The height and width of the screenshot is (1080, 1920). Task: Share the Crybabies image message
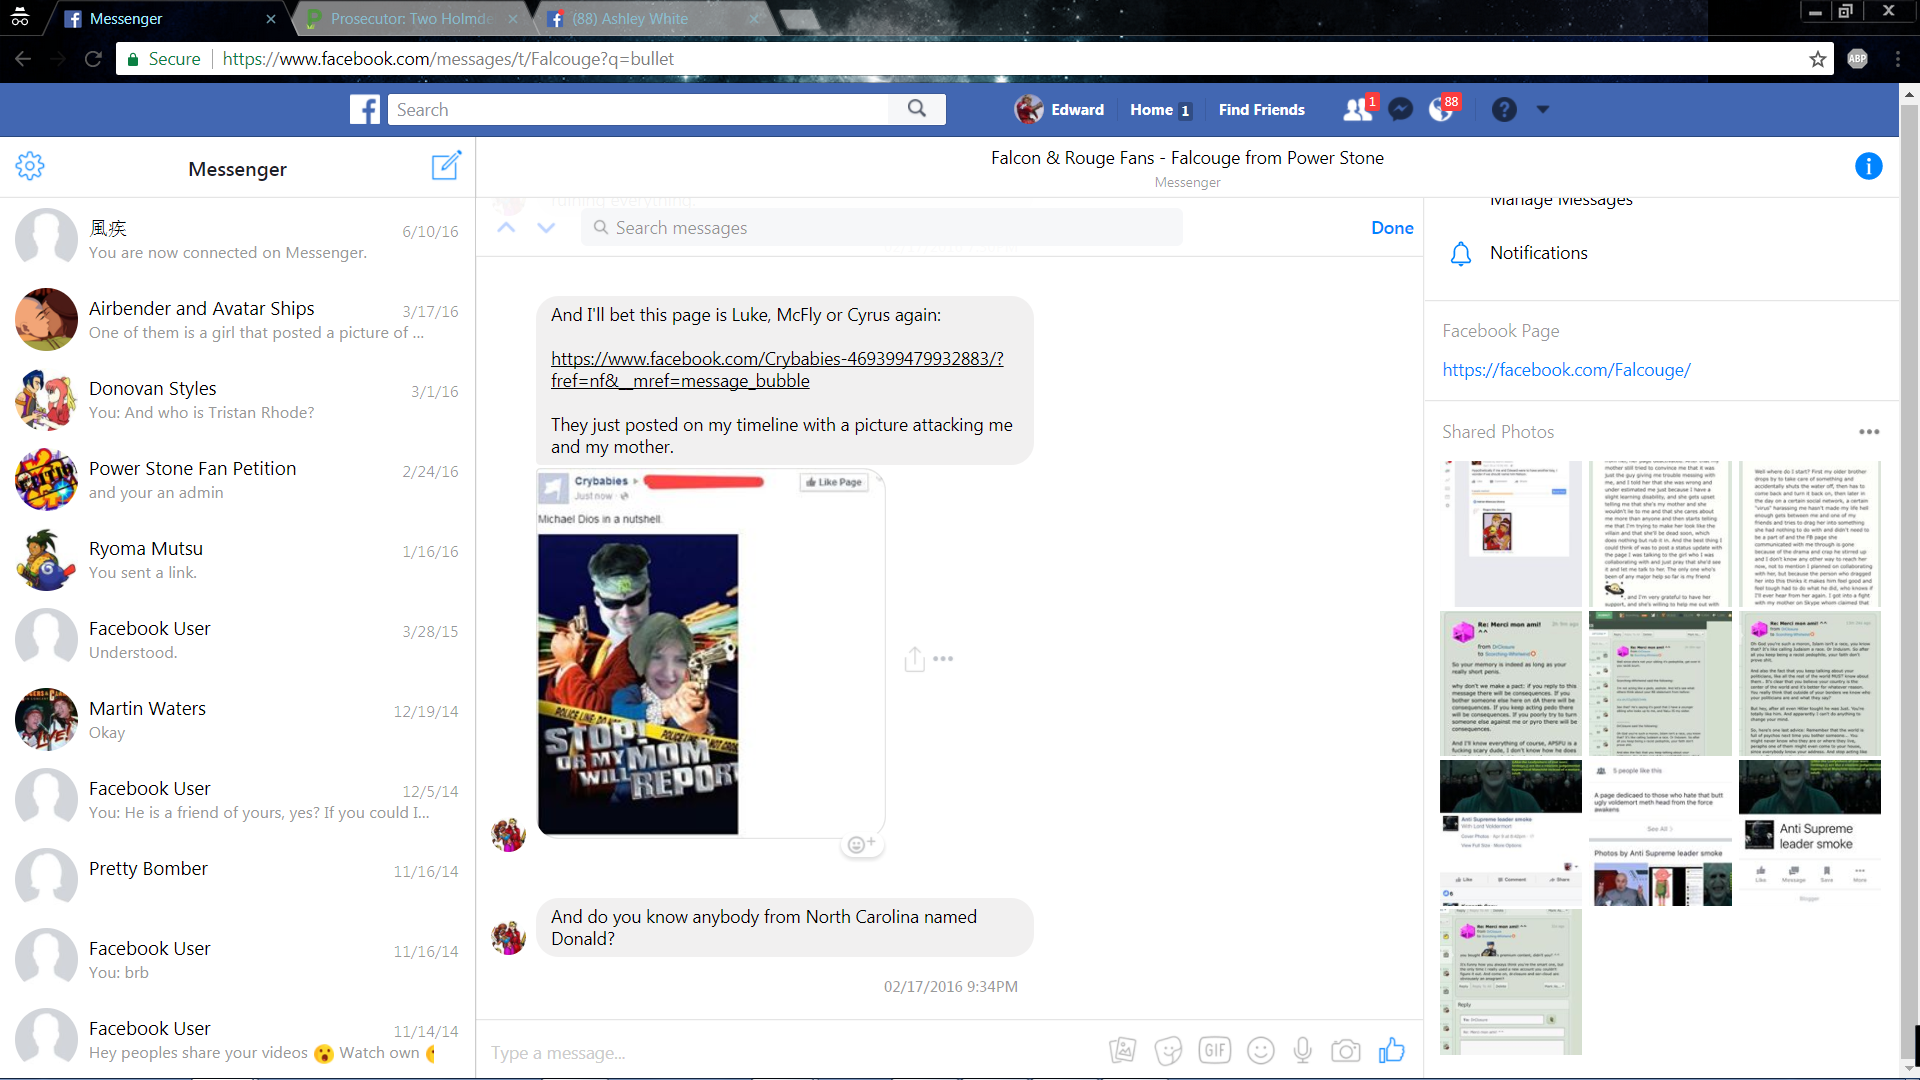(914, 659)
